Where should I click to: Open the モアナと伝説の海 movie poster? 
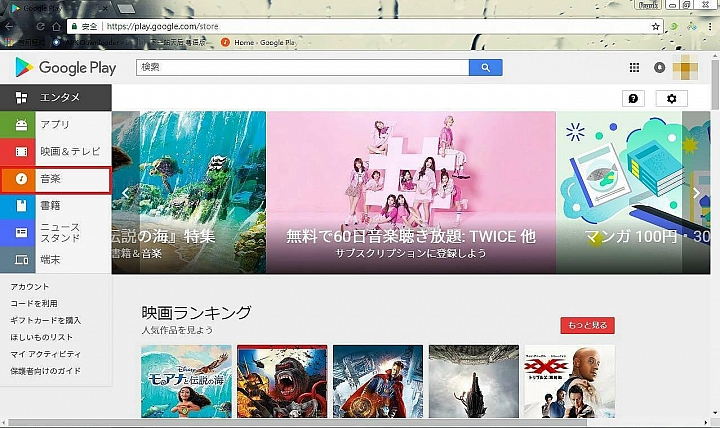coord(186,382)
